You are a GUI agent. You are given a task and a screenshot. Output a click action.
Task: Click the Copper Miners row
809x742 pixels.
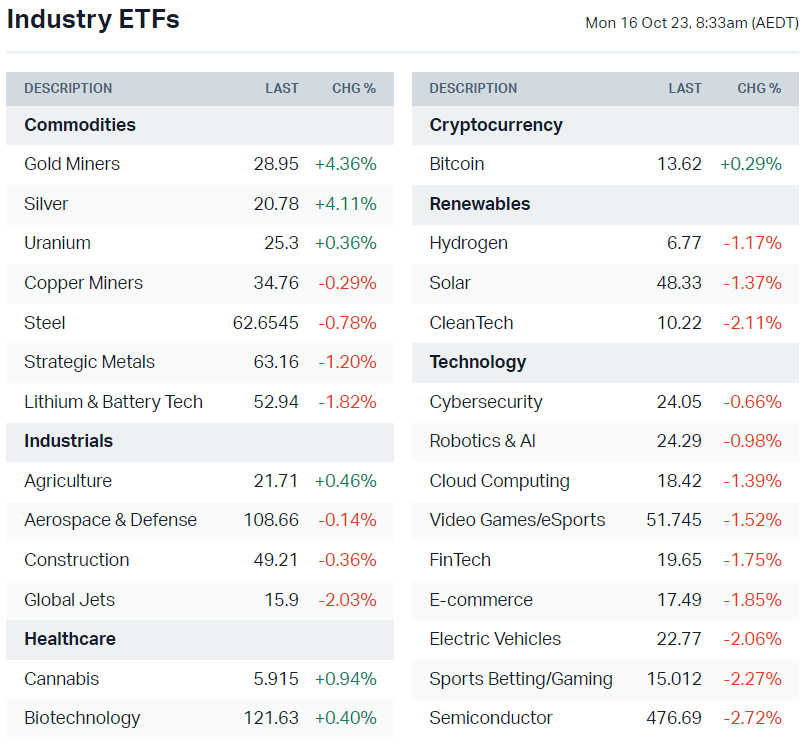click(83, 283)
